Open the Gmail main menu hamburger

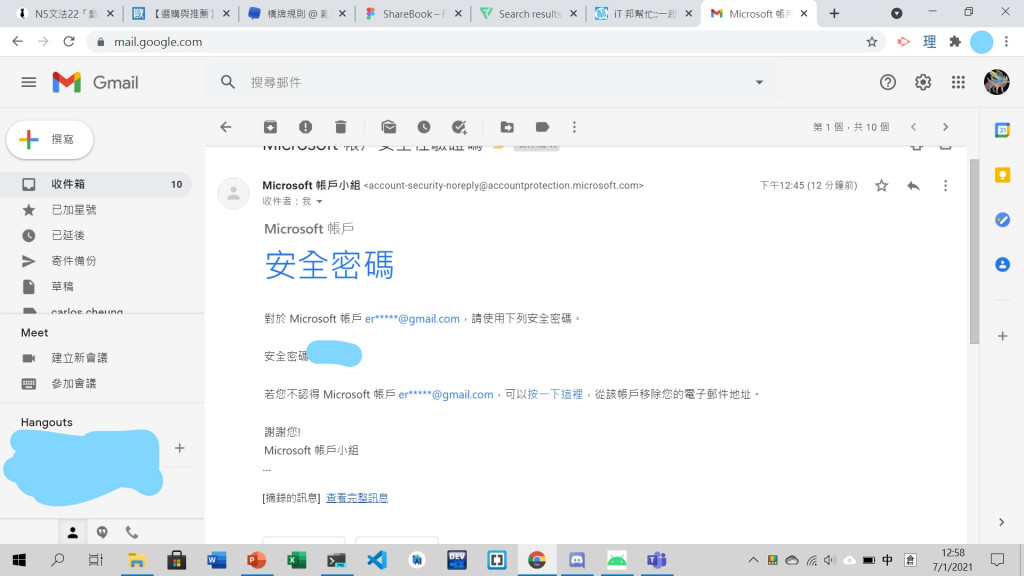pyautogui.click(x=29, y=82)
